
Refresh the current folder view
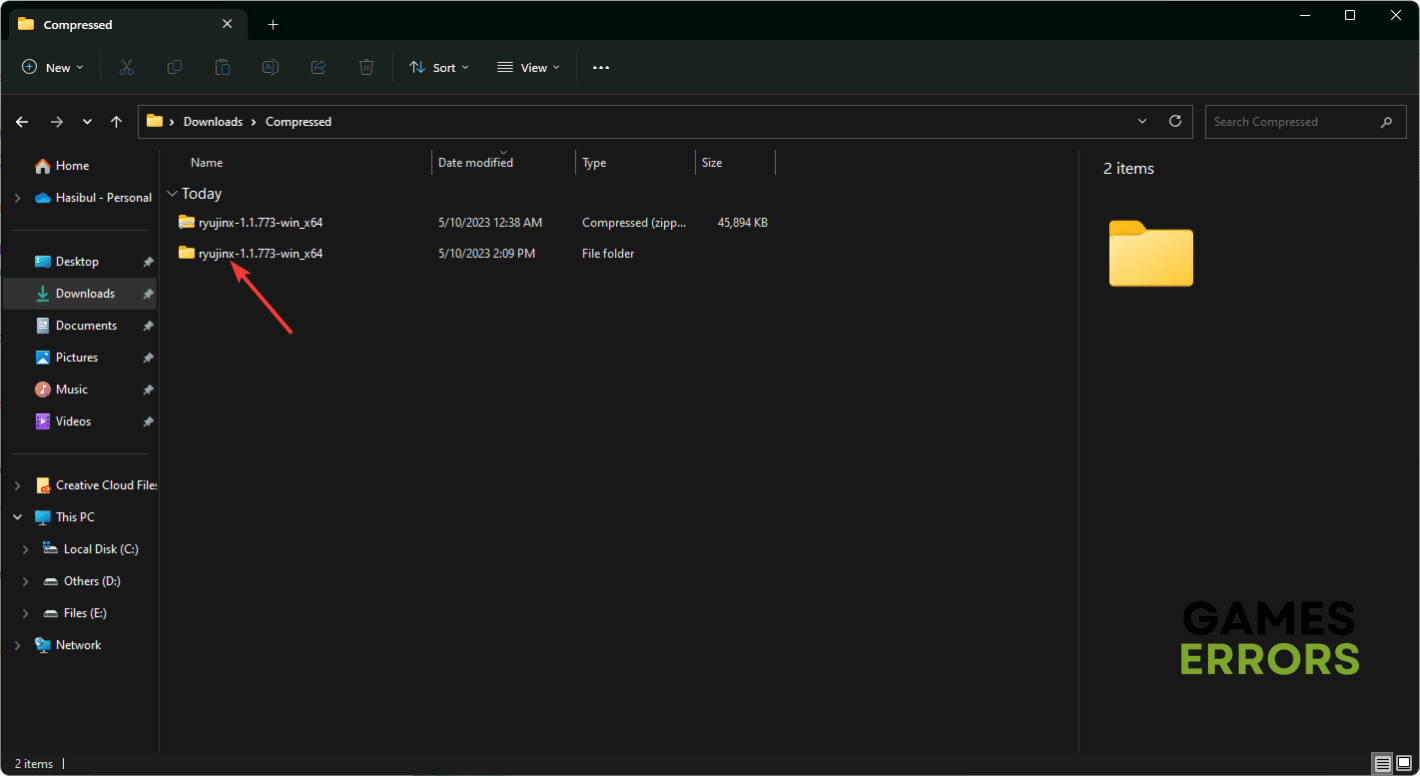pos(1175,121)
